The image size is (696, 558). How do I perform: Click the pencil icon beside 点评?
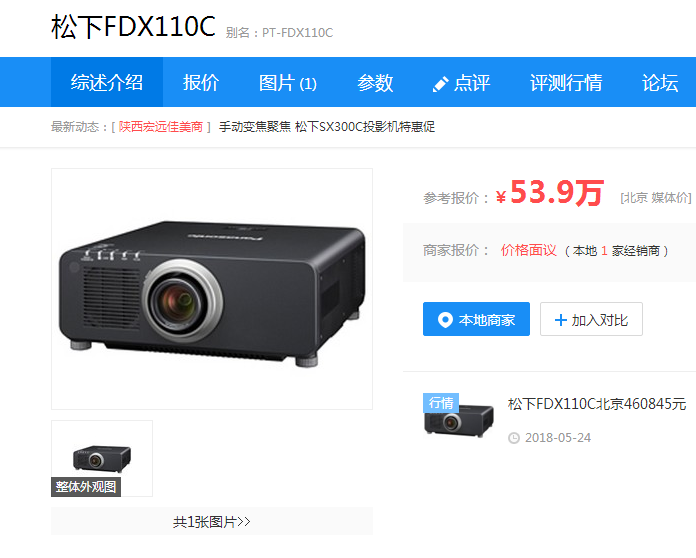[x=440, y=84]
